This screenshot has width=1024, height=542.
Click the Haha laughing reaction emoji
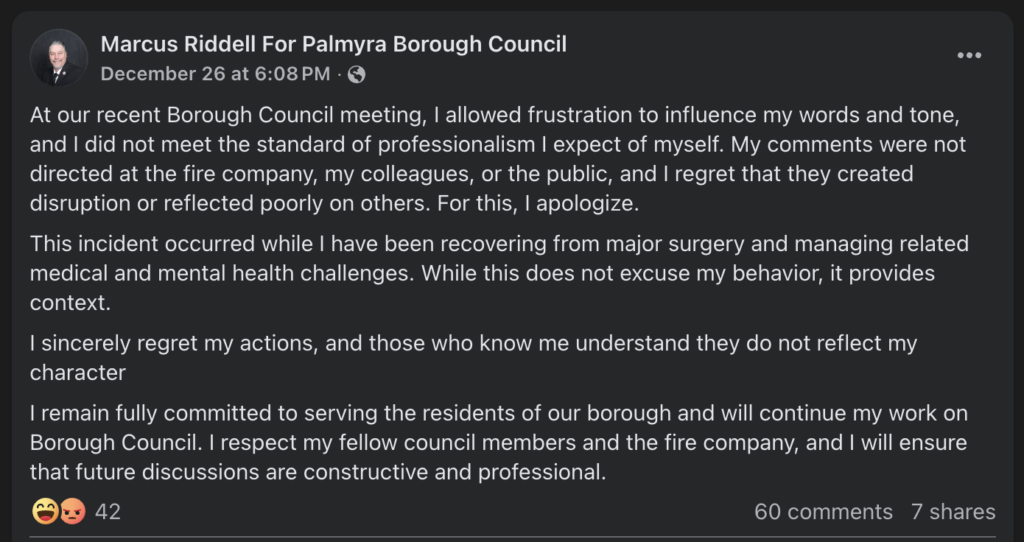click(x=46, y=512)
